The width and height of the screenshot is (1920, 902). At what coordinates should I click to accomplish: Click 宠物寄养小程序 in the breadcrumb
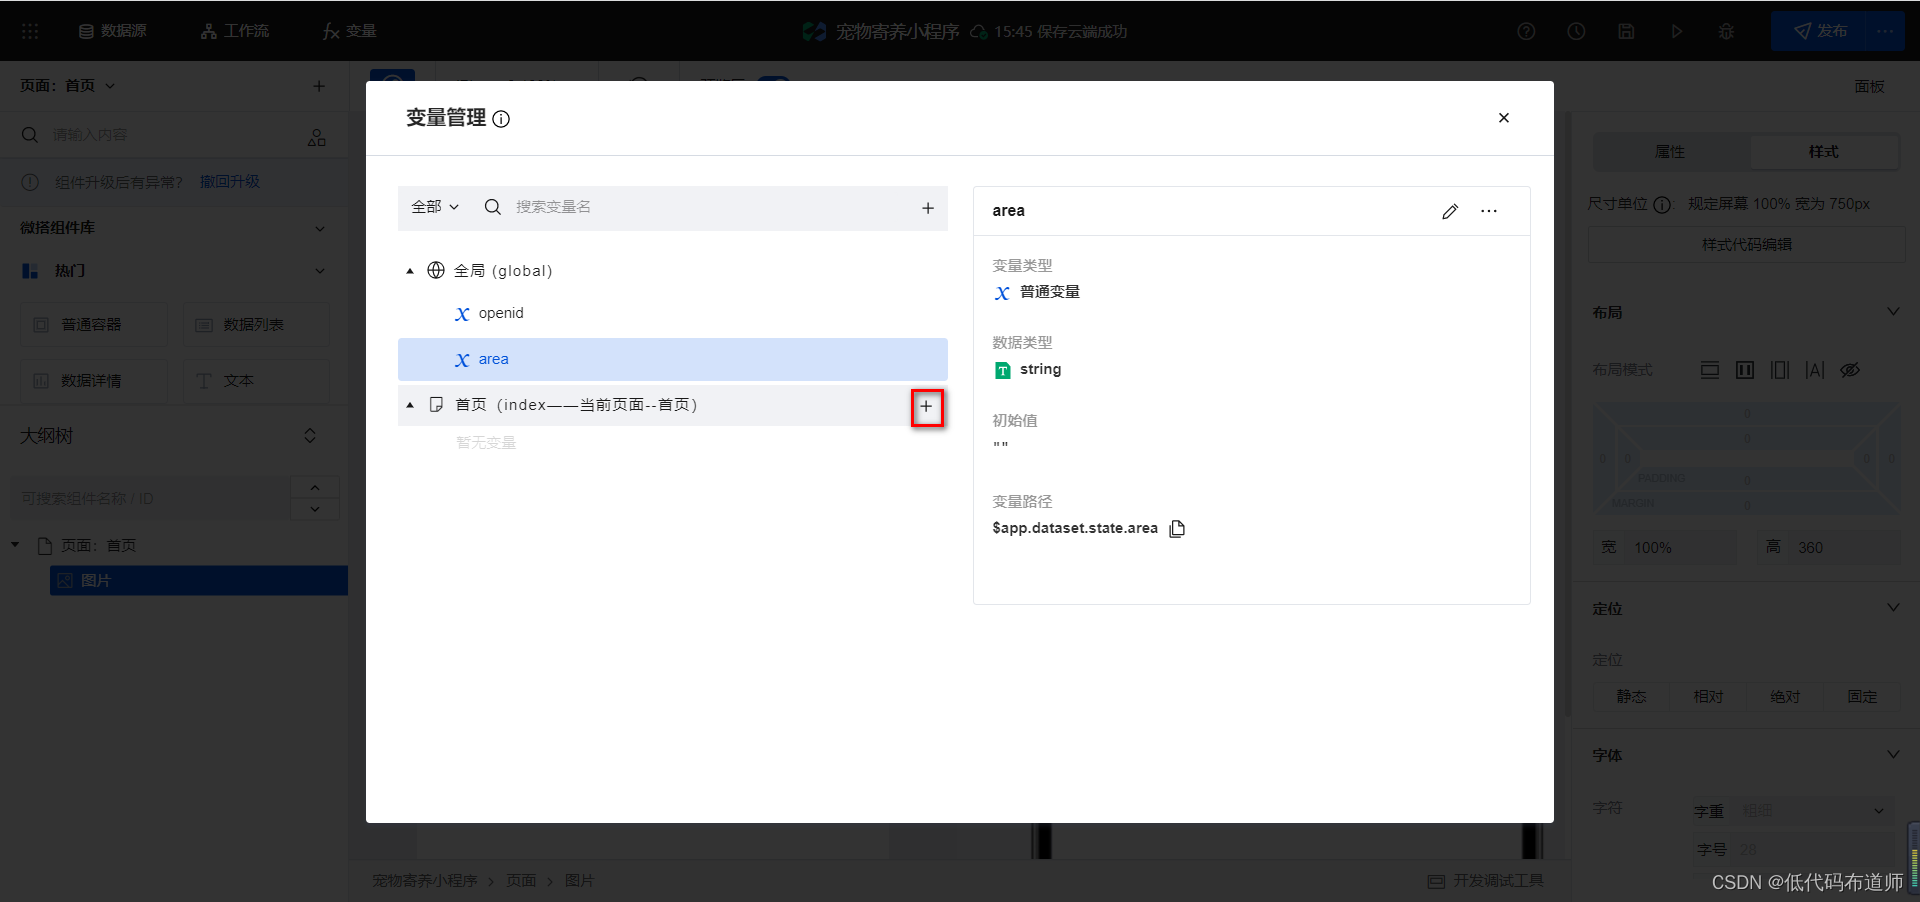tap(425, 881)
